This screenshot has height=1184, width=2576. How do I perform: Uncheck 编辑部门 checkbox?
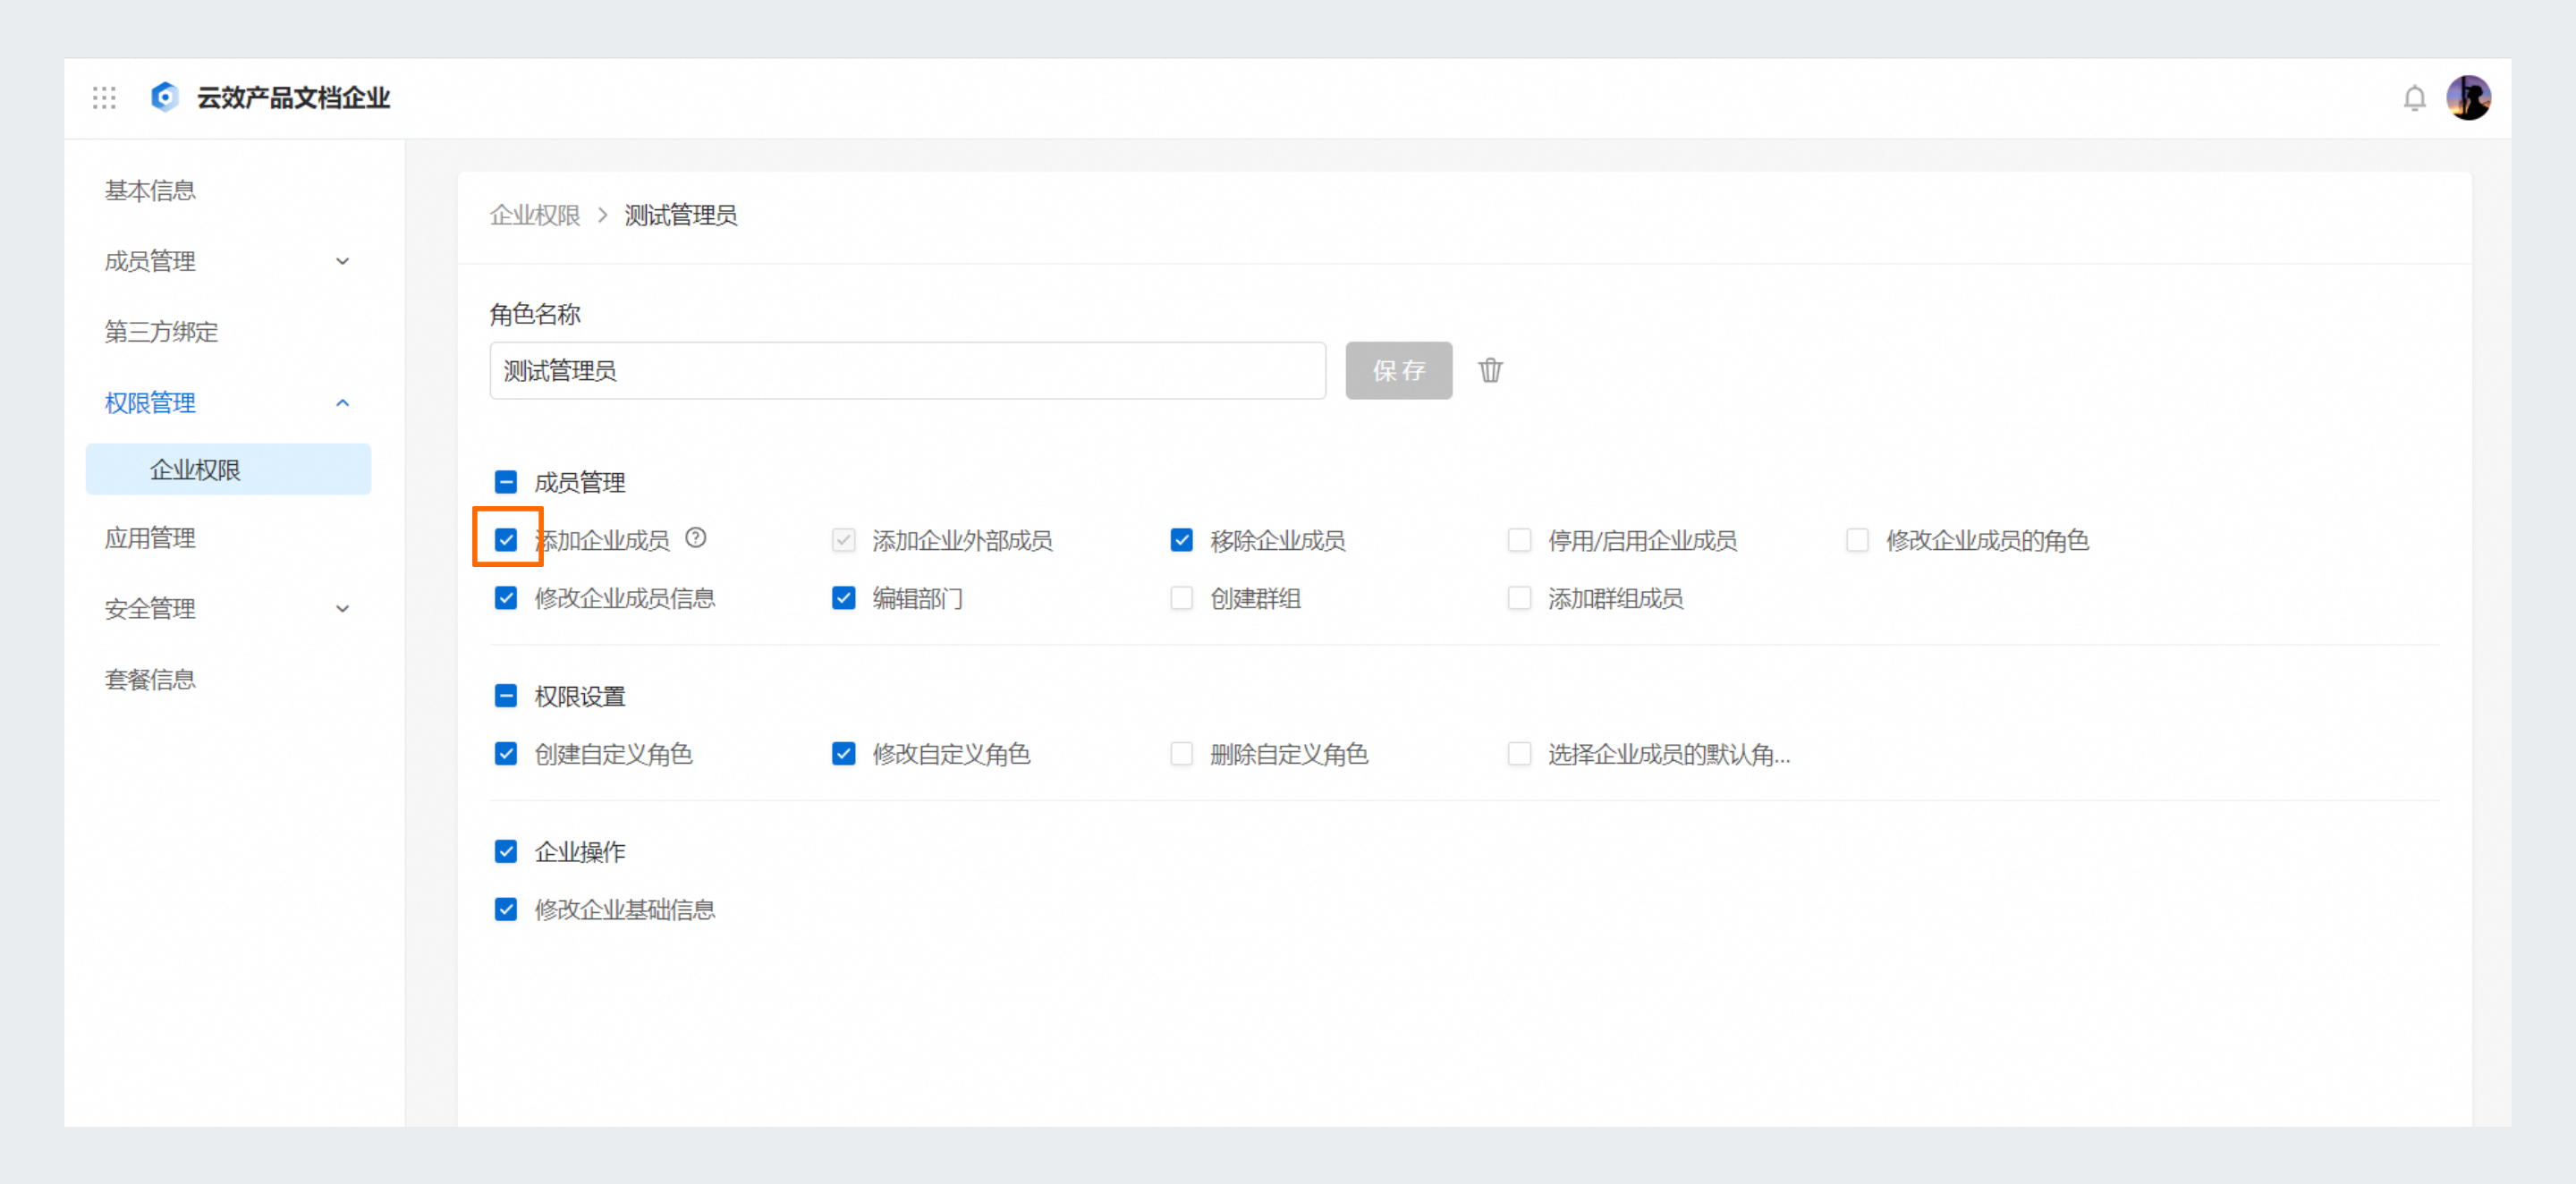pos(843,598)
